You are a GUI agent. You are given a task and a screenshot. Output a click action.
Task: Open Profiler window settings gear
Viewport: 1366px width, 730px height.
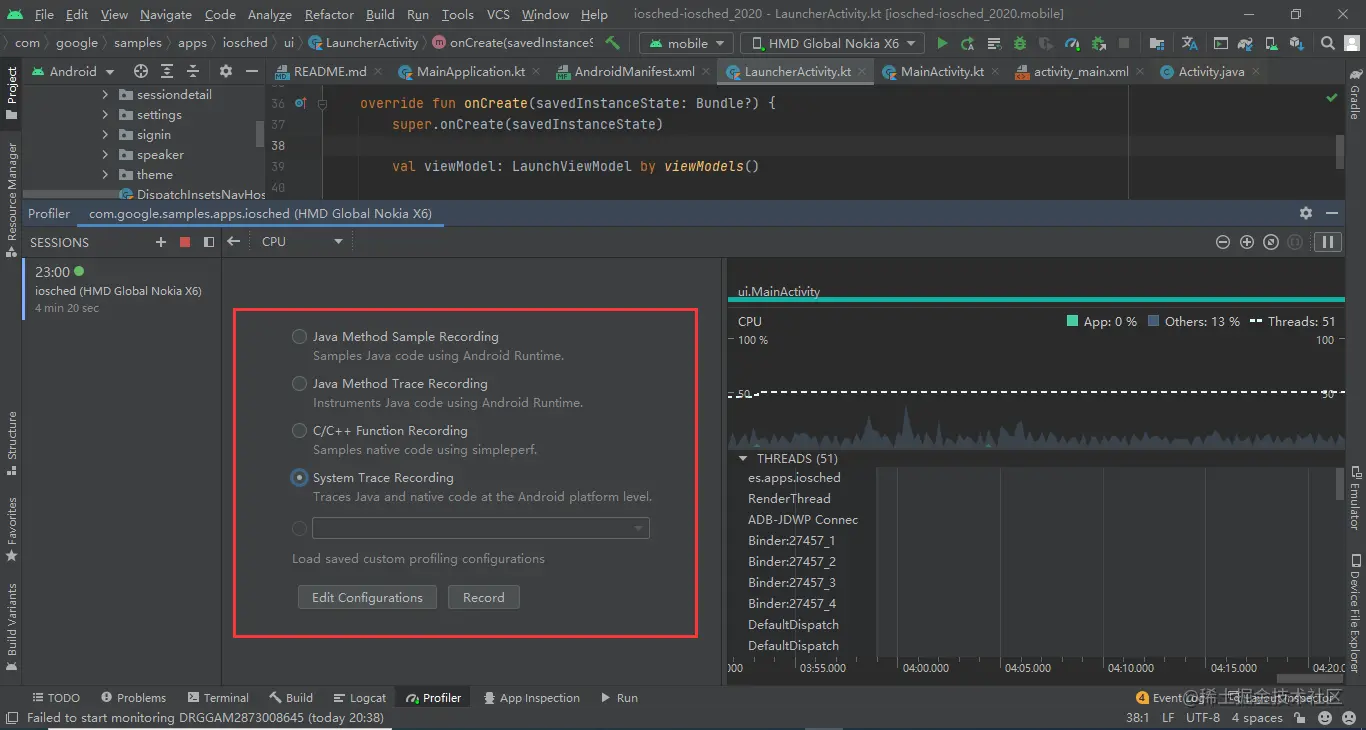[x=1306, y=213]
